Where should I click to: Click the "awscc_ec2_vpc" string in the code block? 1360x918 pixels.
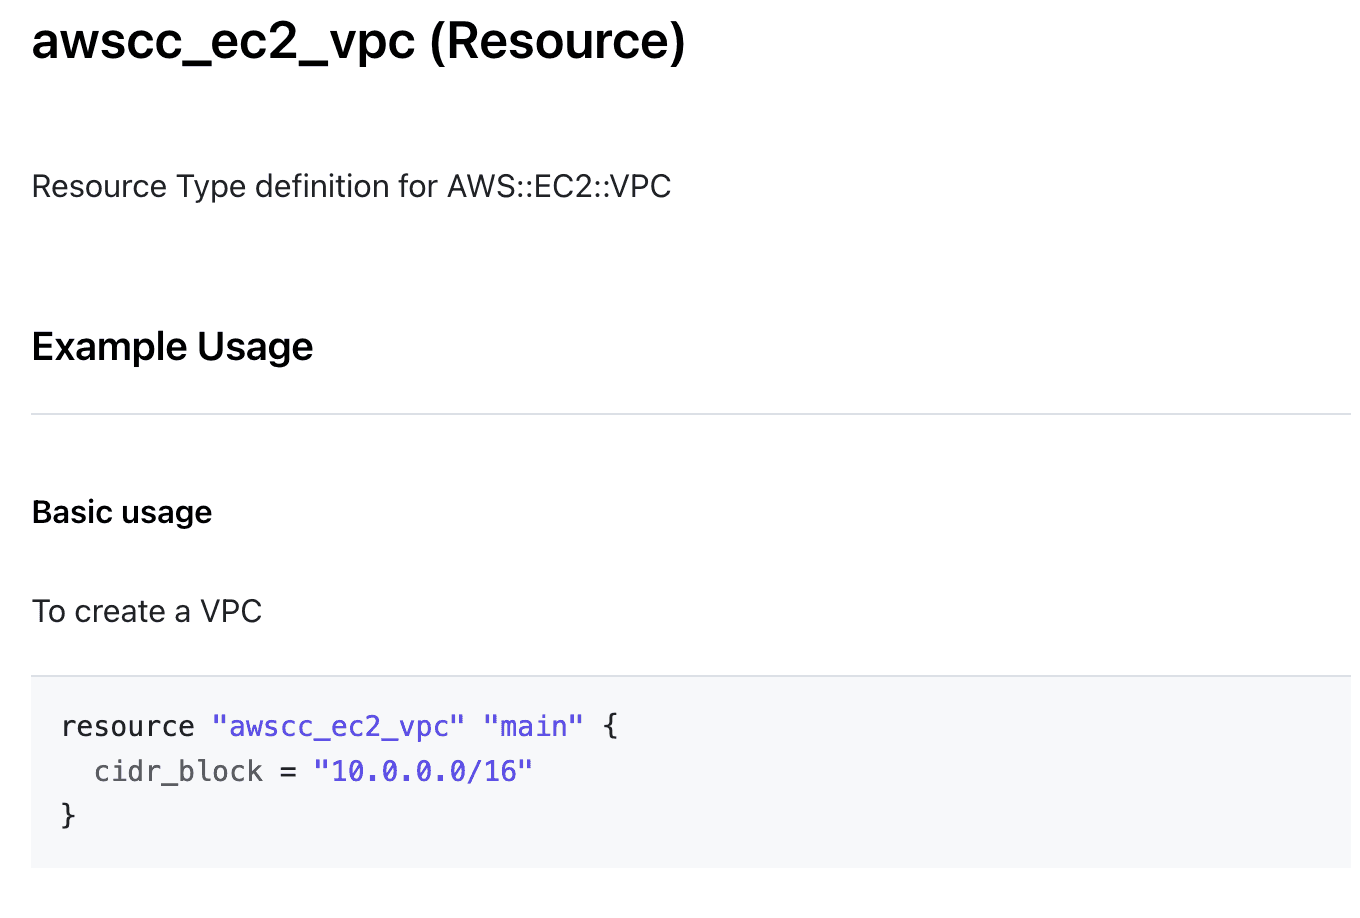point(338,727)
